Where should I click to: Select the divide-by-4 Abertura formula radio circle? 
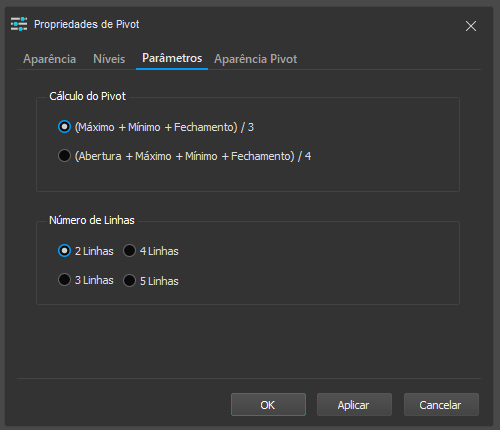coord(64,156)
